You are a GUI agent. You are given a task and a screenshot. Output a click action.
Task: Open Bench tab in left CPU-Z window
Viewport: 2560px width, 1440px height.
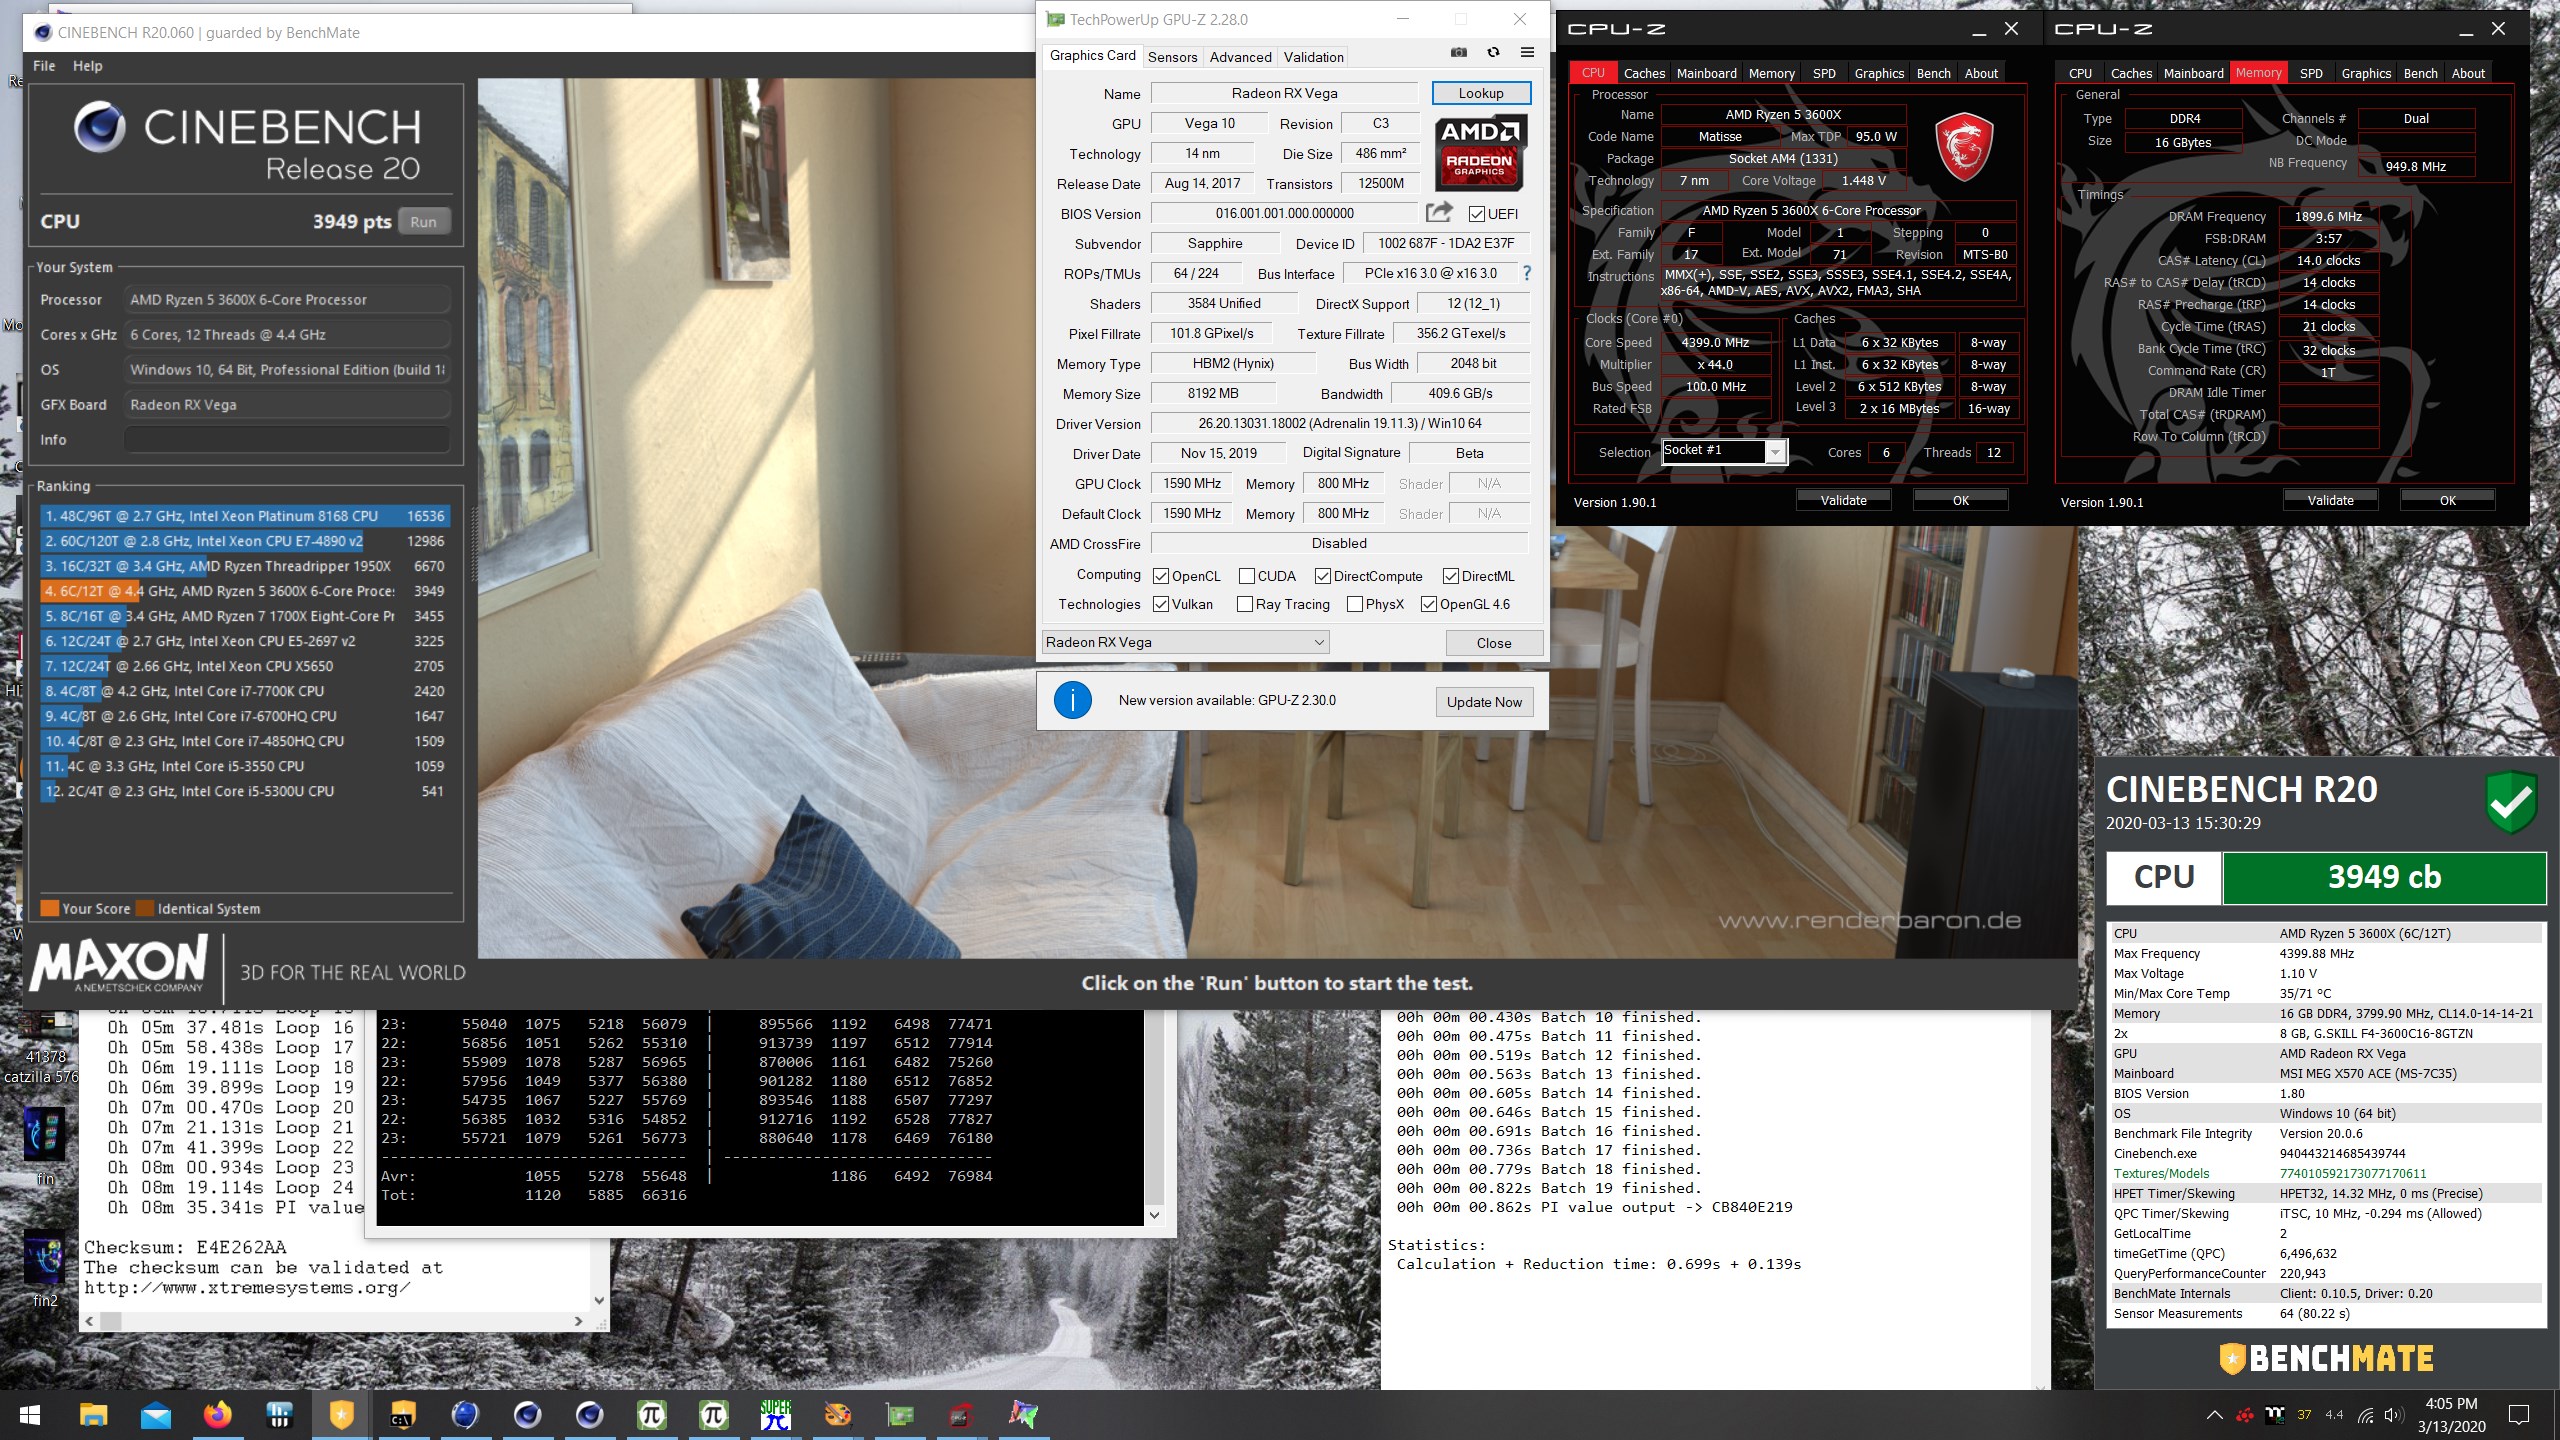coord(1933,73)
